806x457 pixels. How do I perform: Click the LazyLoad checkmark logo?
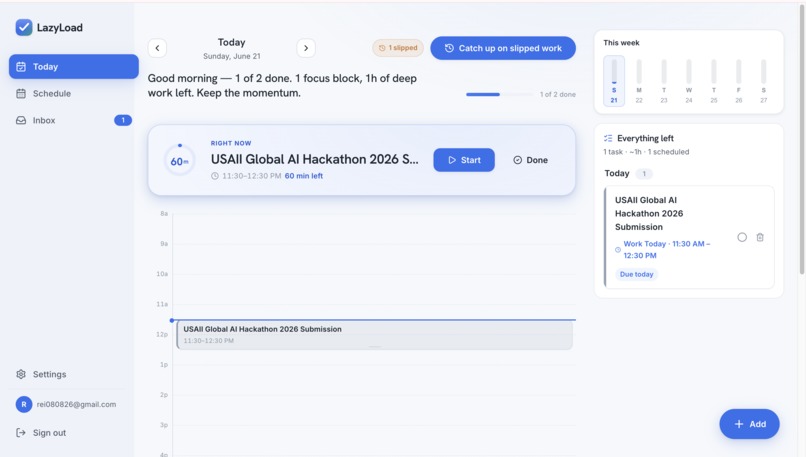24,27
